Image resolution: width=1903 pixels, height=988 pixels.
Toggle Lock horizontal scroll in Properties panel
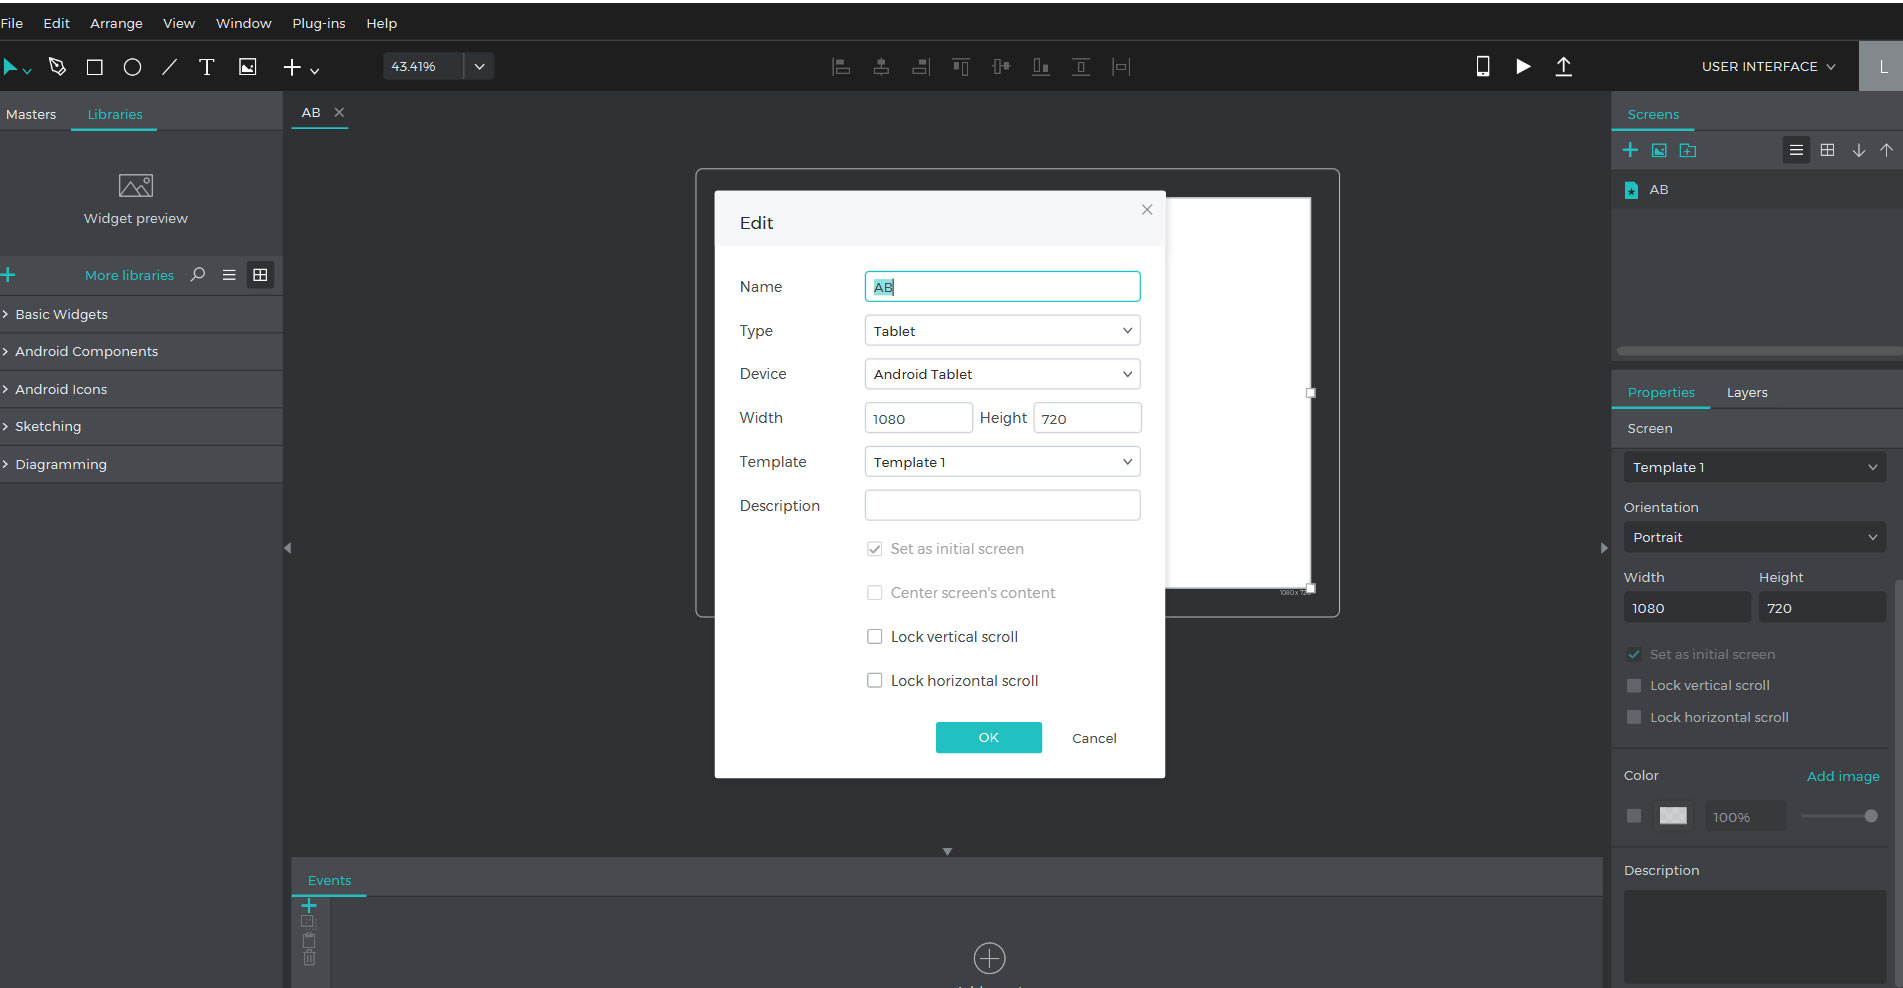(x=1634, y=717)
